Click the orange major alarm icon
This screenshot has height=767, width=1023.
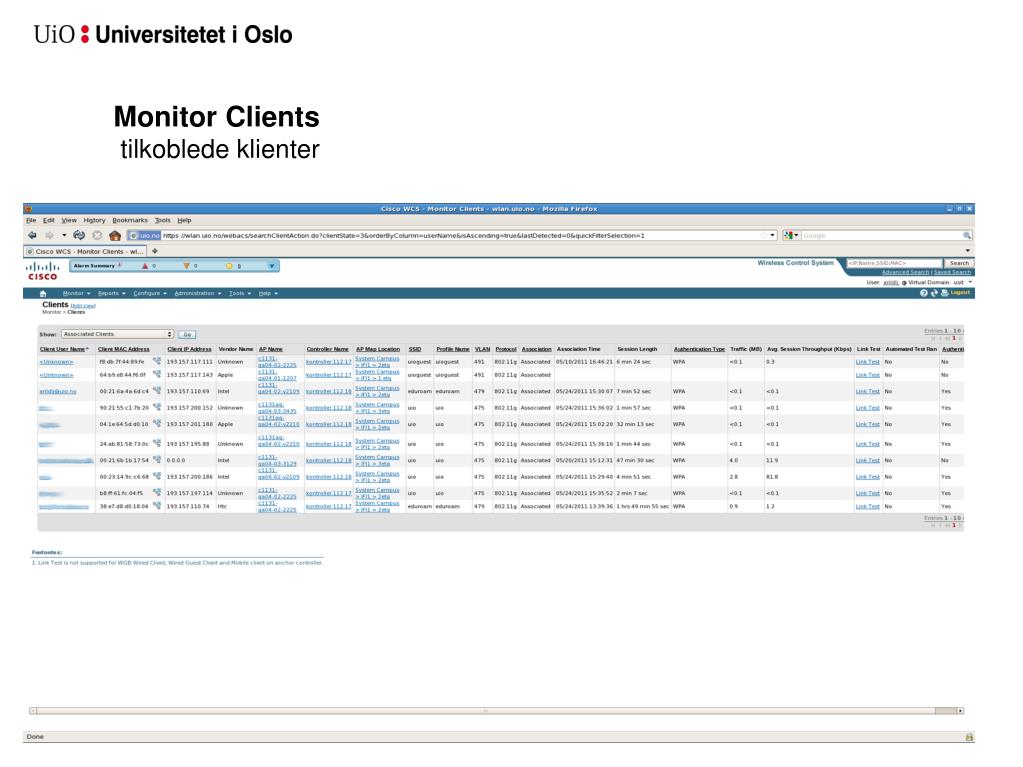click(x=187, y=266)
